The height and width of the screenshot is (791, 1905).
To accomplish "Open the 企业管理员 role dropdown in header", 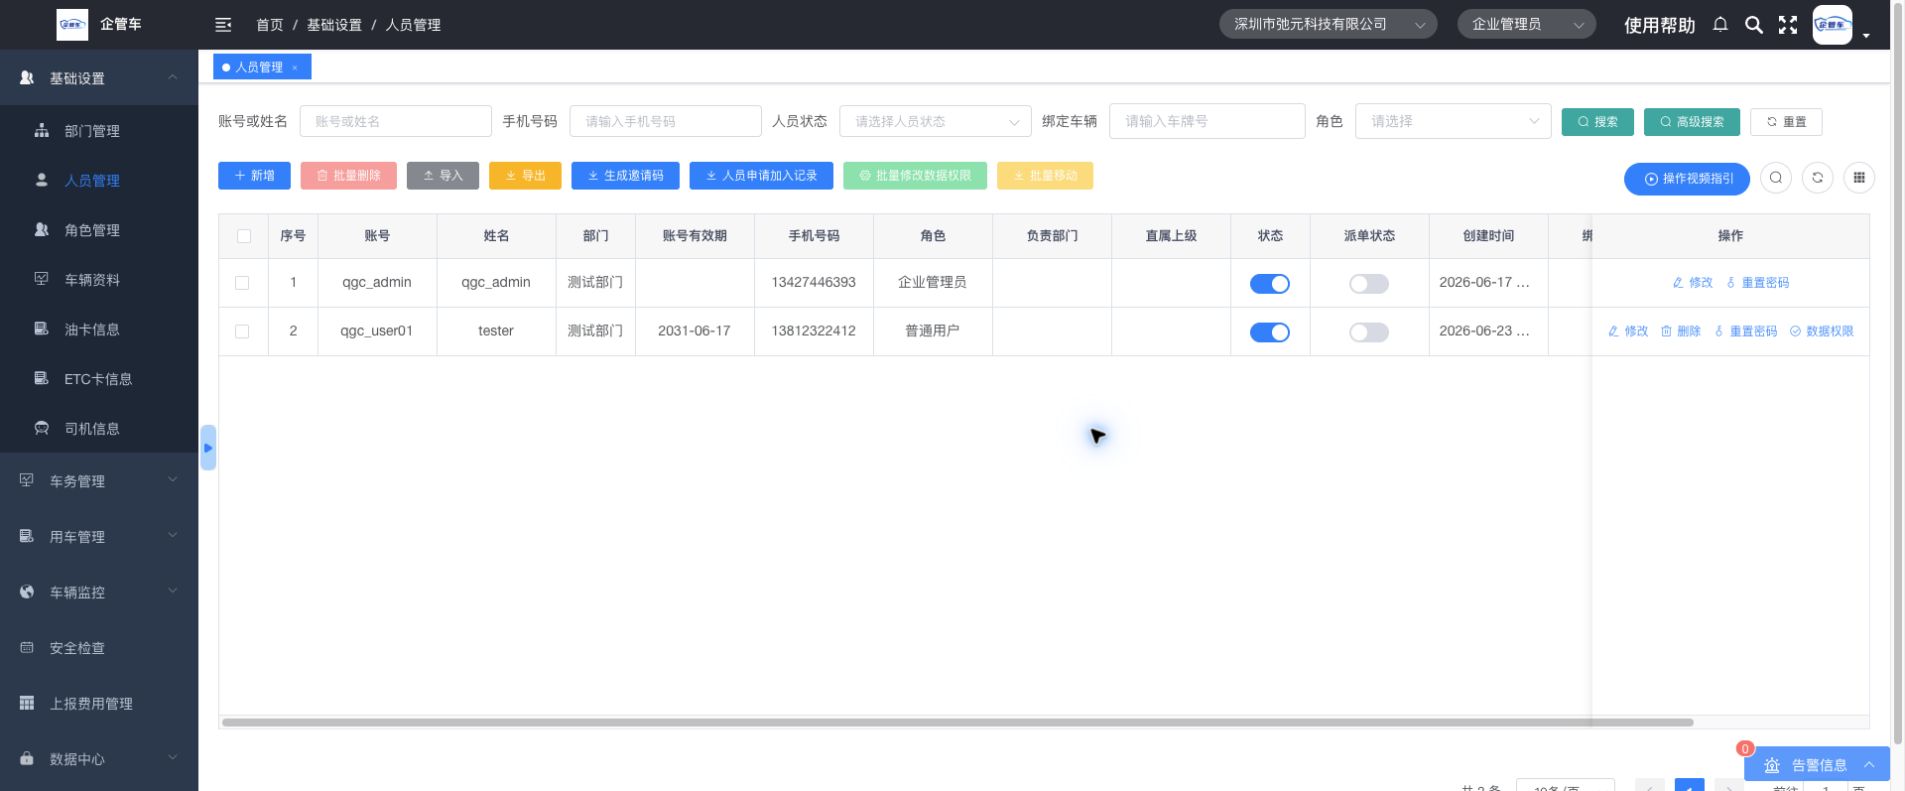I will tap(1526, 24).
